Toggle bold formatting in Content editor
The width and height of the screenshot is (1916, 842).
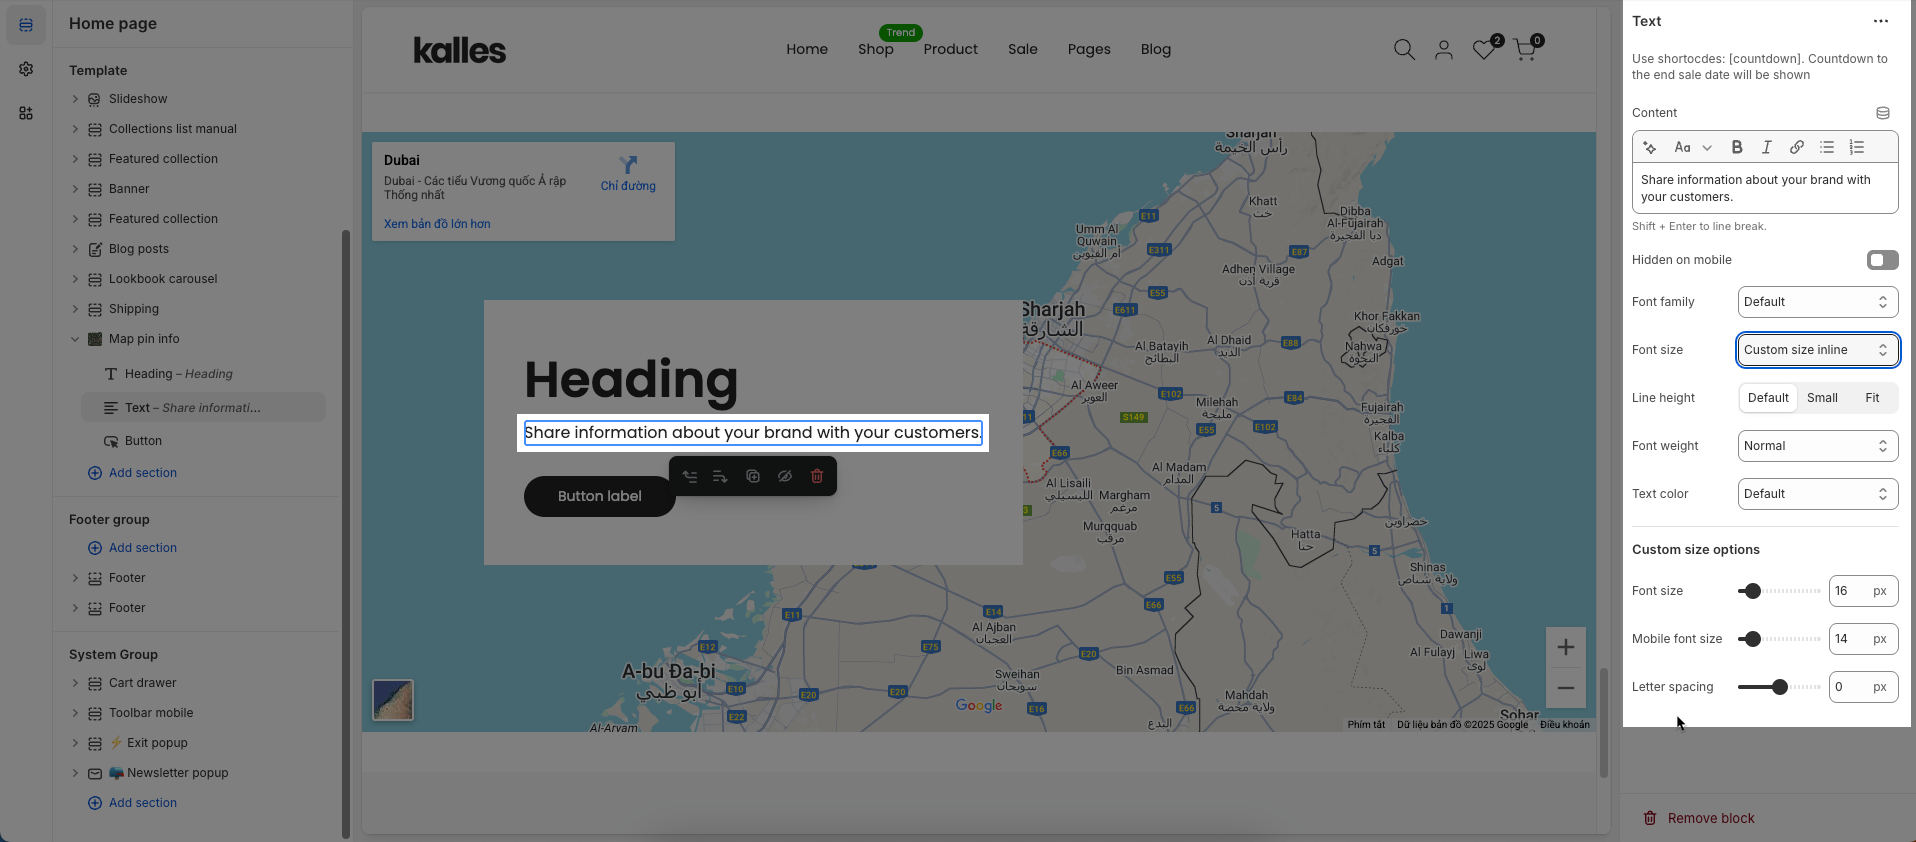click(1737, 147)
